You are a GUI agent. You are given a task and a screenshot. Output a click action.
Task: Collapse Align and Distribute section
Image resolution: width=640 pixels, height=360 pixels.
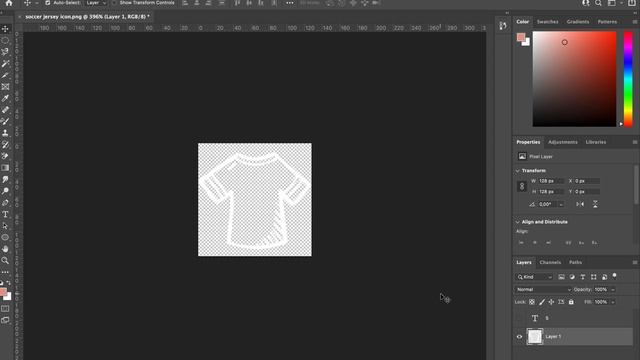(x=518, y=222)
